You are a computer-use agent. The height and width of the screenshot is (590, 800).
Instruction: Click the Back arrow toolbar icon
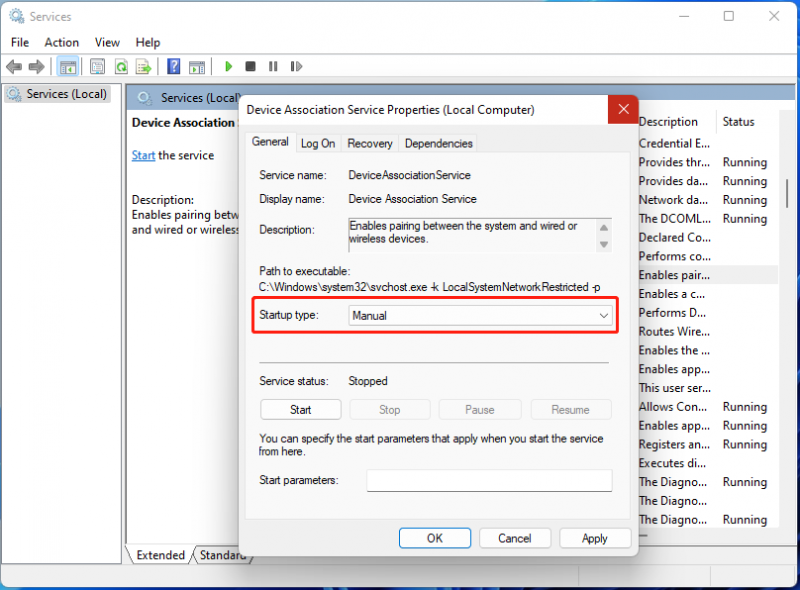pos(14,66)
